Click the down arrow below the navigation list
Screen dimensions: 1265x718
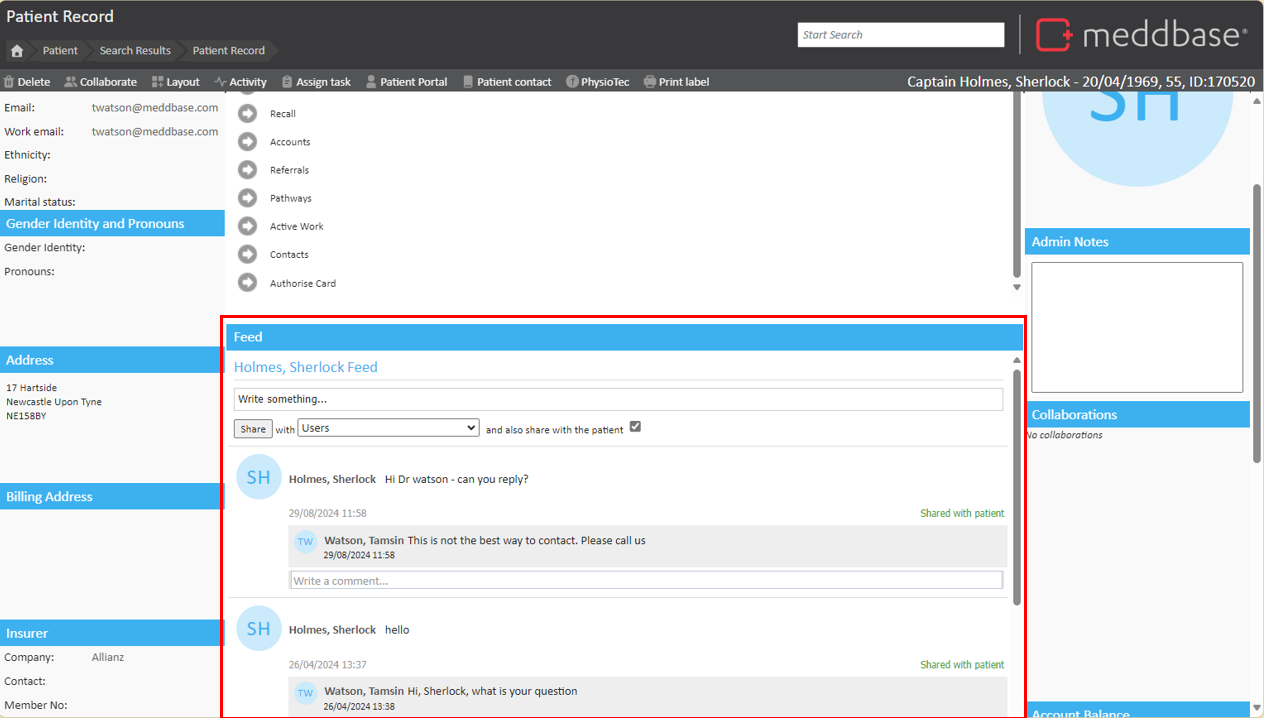point(1017,287)
